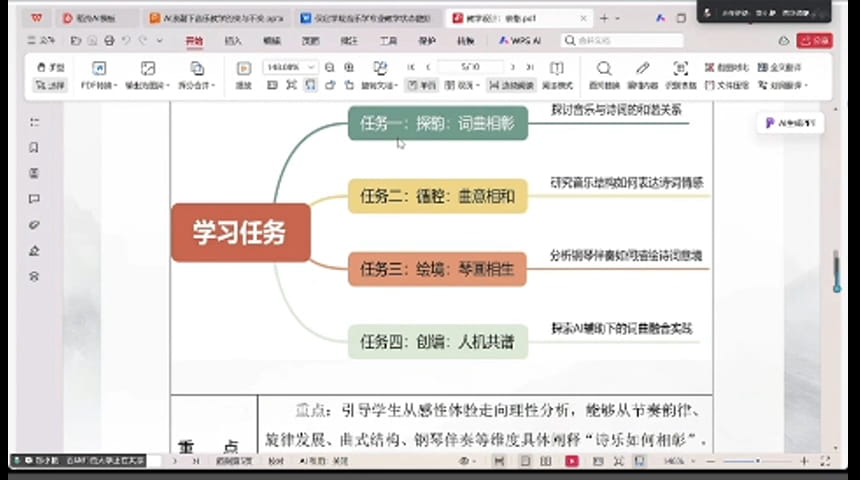
Task: Set the view to actual size
Action: (x=272, y=85)
